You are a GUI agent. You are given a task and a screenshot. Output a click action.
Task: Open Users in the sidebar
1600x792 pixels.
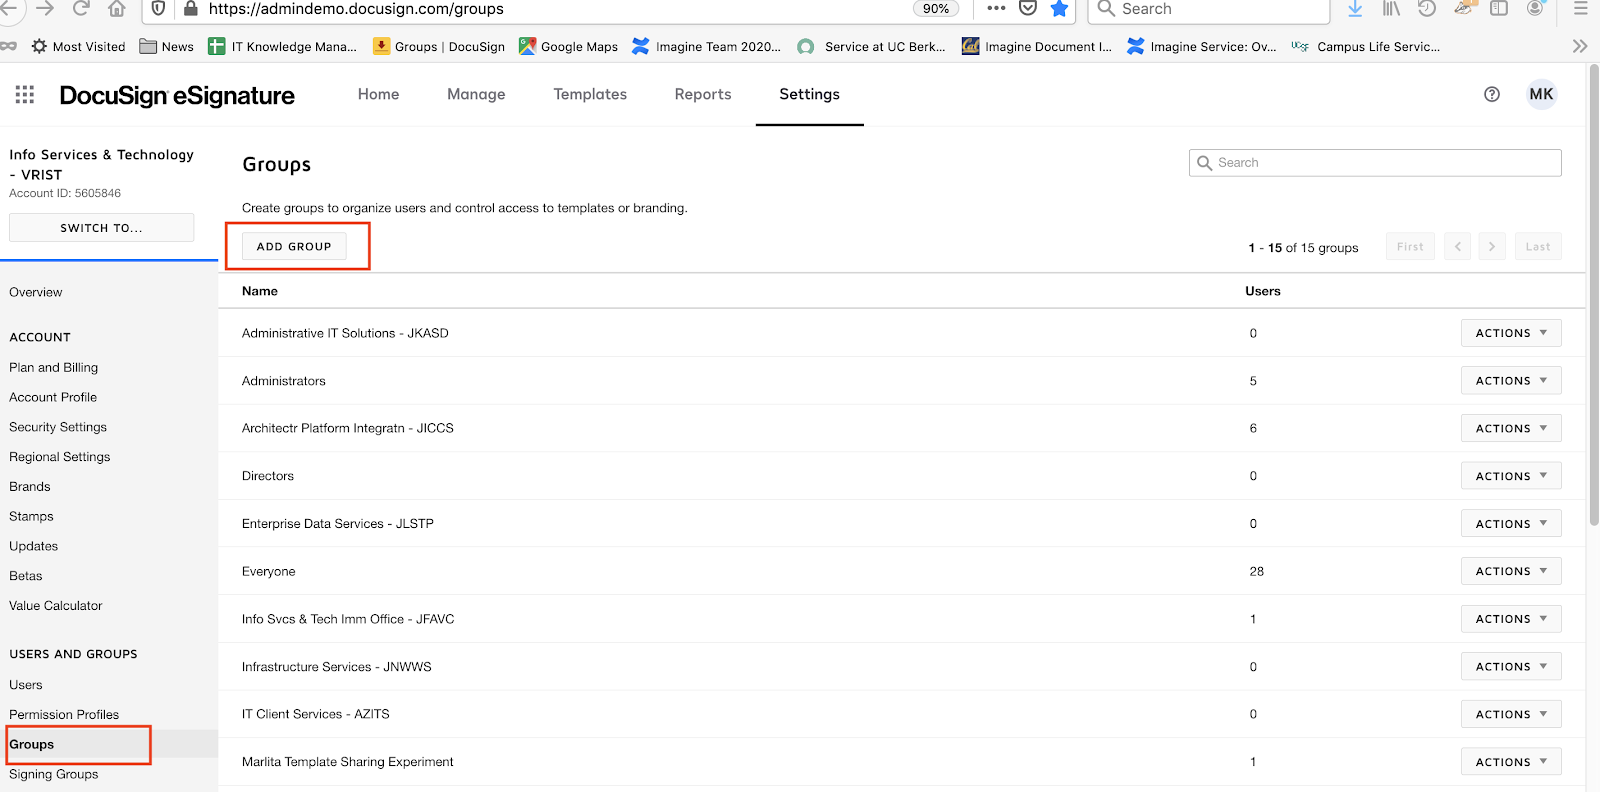click(26, 685)
